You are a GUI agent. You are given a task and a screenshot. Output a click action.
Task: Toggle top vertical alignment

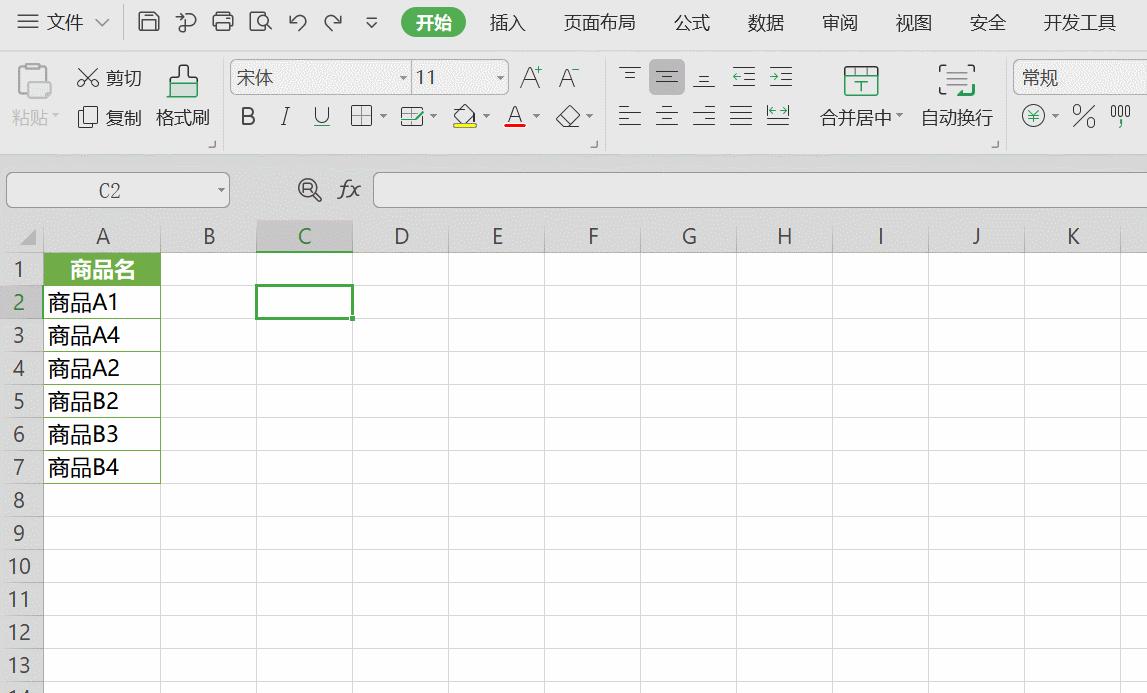629,77
